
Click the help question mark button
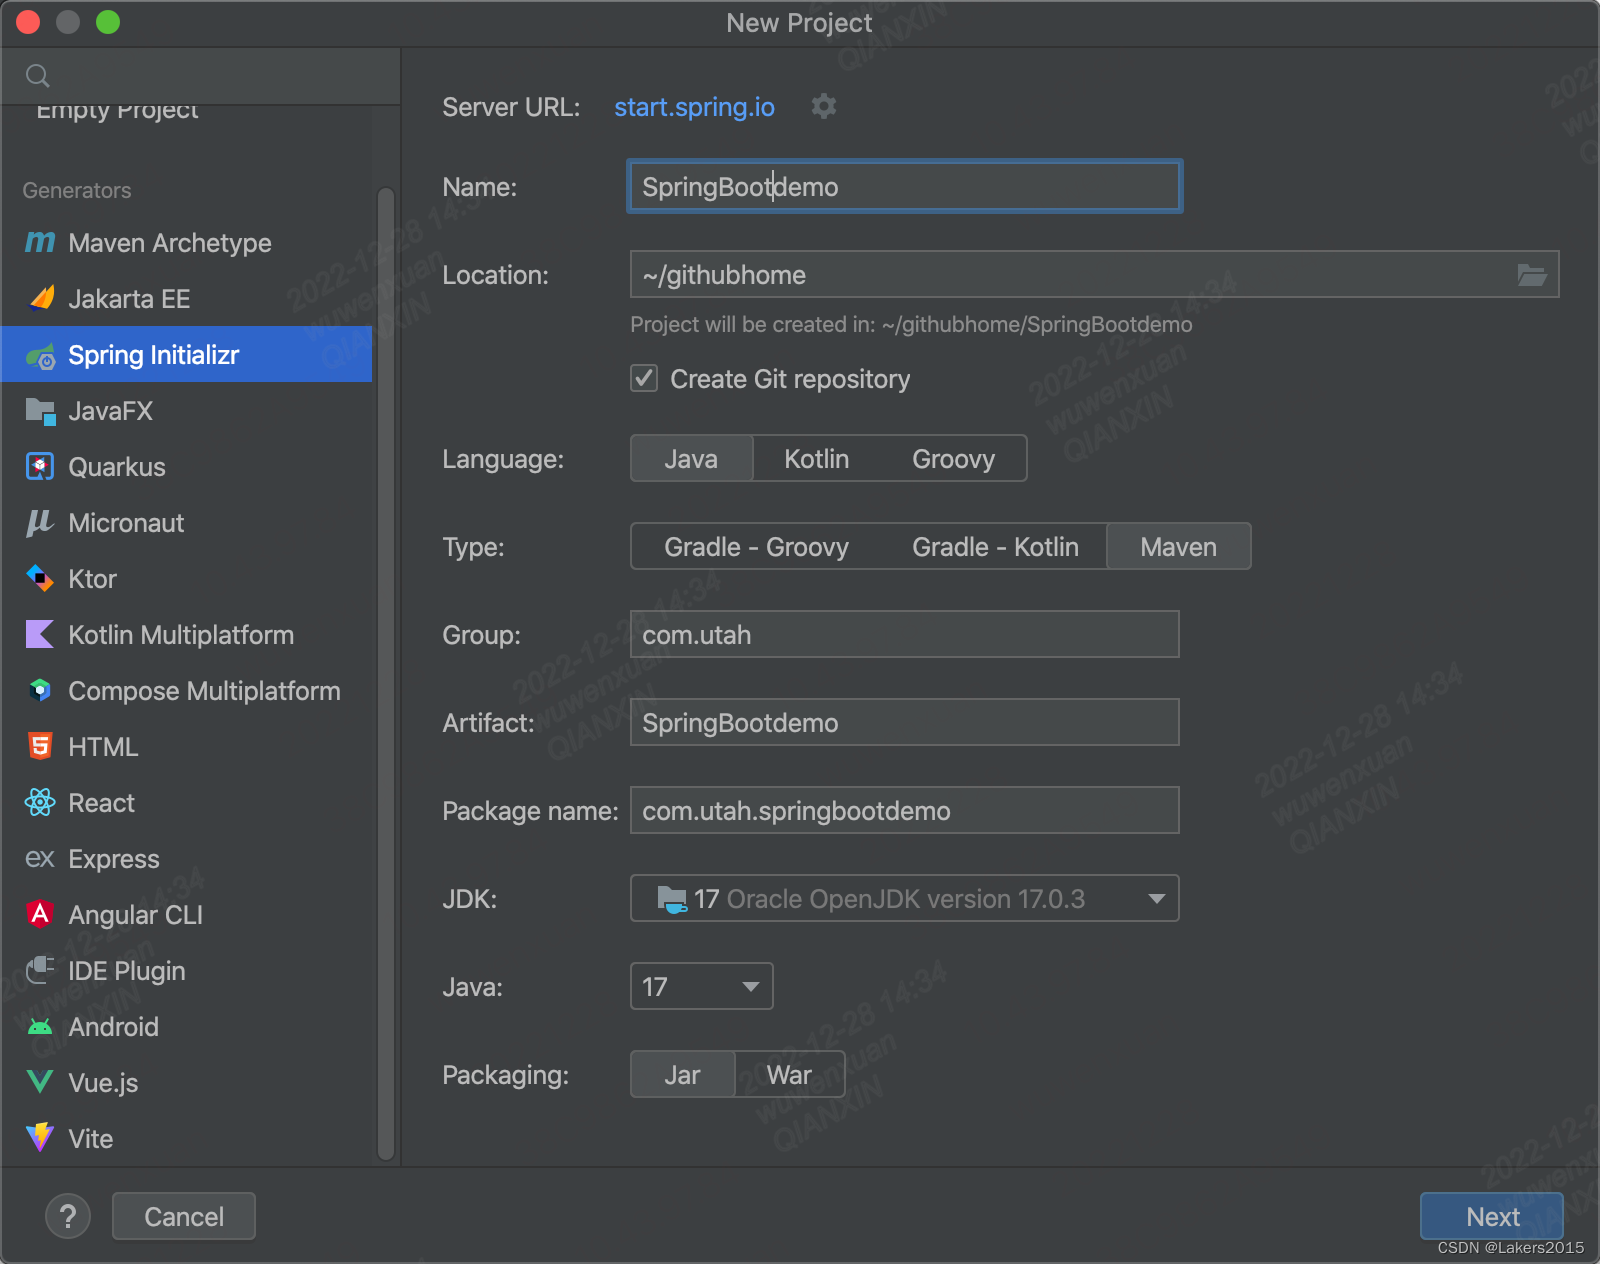pyautogui.click(x=68, y=1216)
